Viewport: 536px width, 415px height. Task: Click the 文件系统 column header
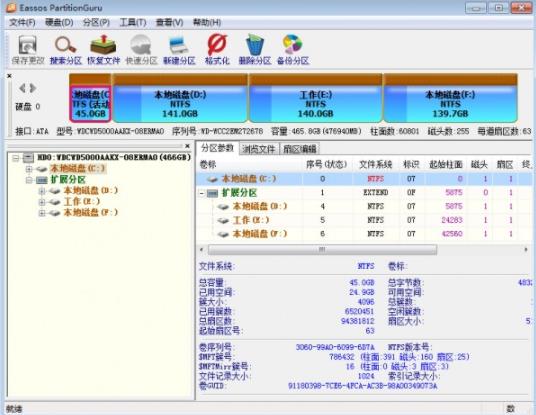point(375,165)
